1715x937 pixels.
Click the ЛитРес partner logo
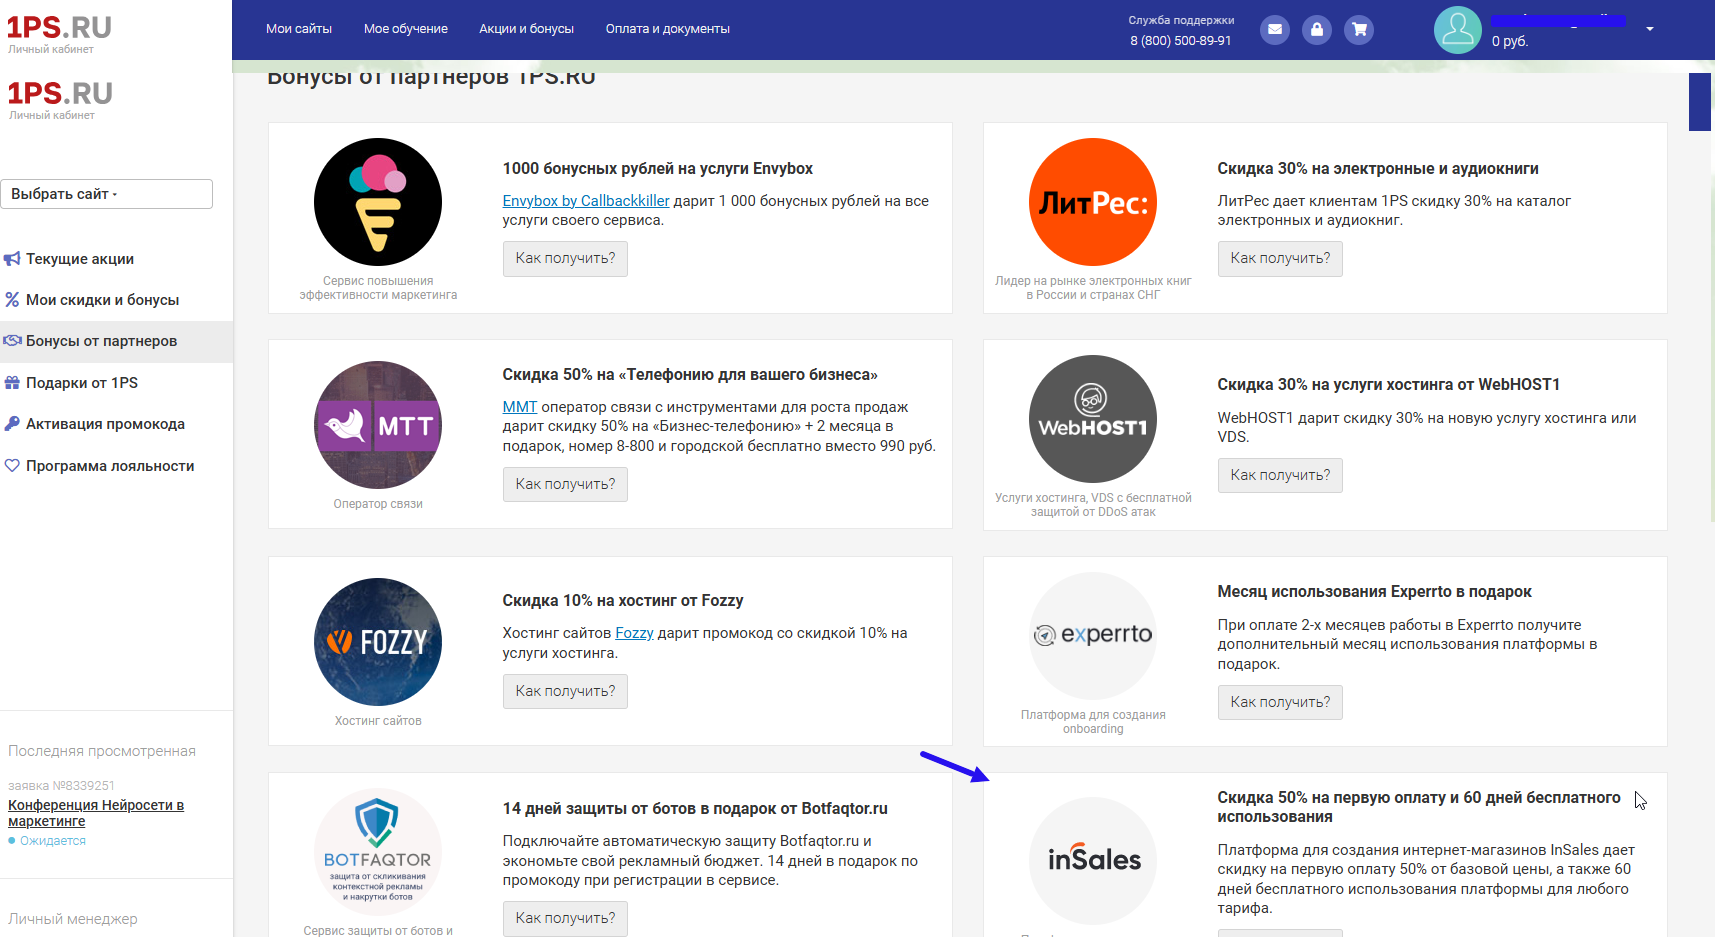click(x=1093, y=202)
